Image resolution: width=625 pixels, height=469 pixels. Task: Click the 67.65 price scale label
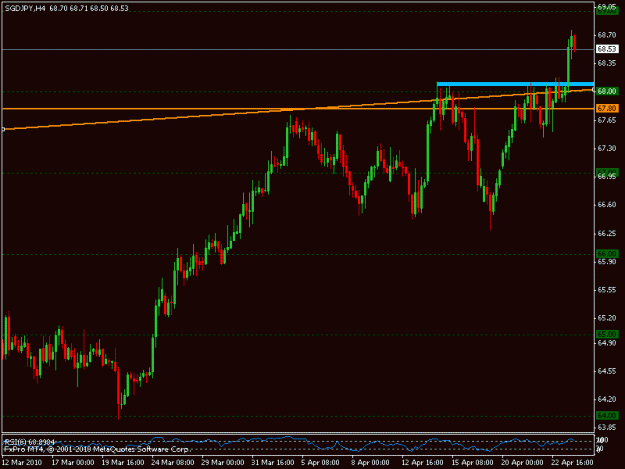tap(607, 120)
